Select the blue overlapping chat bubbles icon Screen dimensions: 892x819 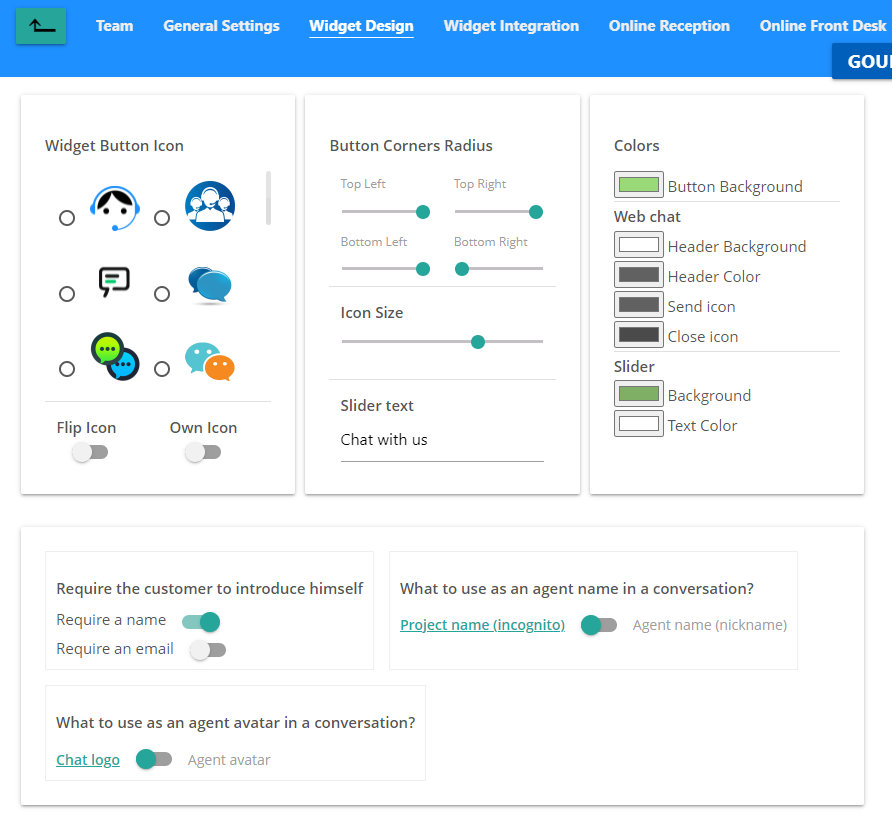162,294
